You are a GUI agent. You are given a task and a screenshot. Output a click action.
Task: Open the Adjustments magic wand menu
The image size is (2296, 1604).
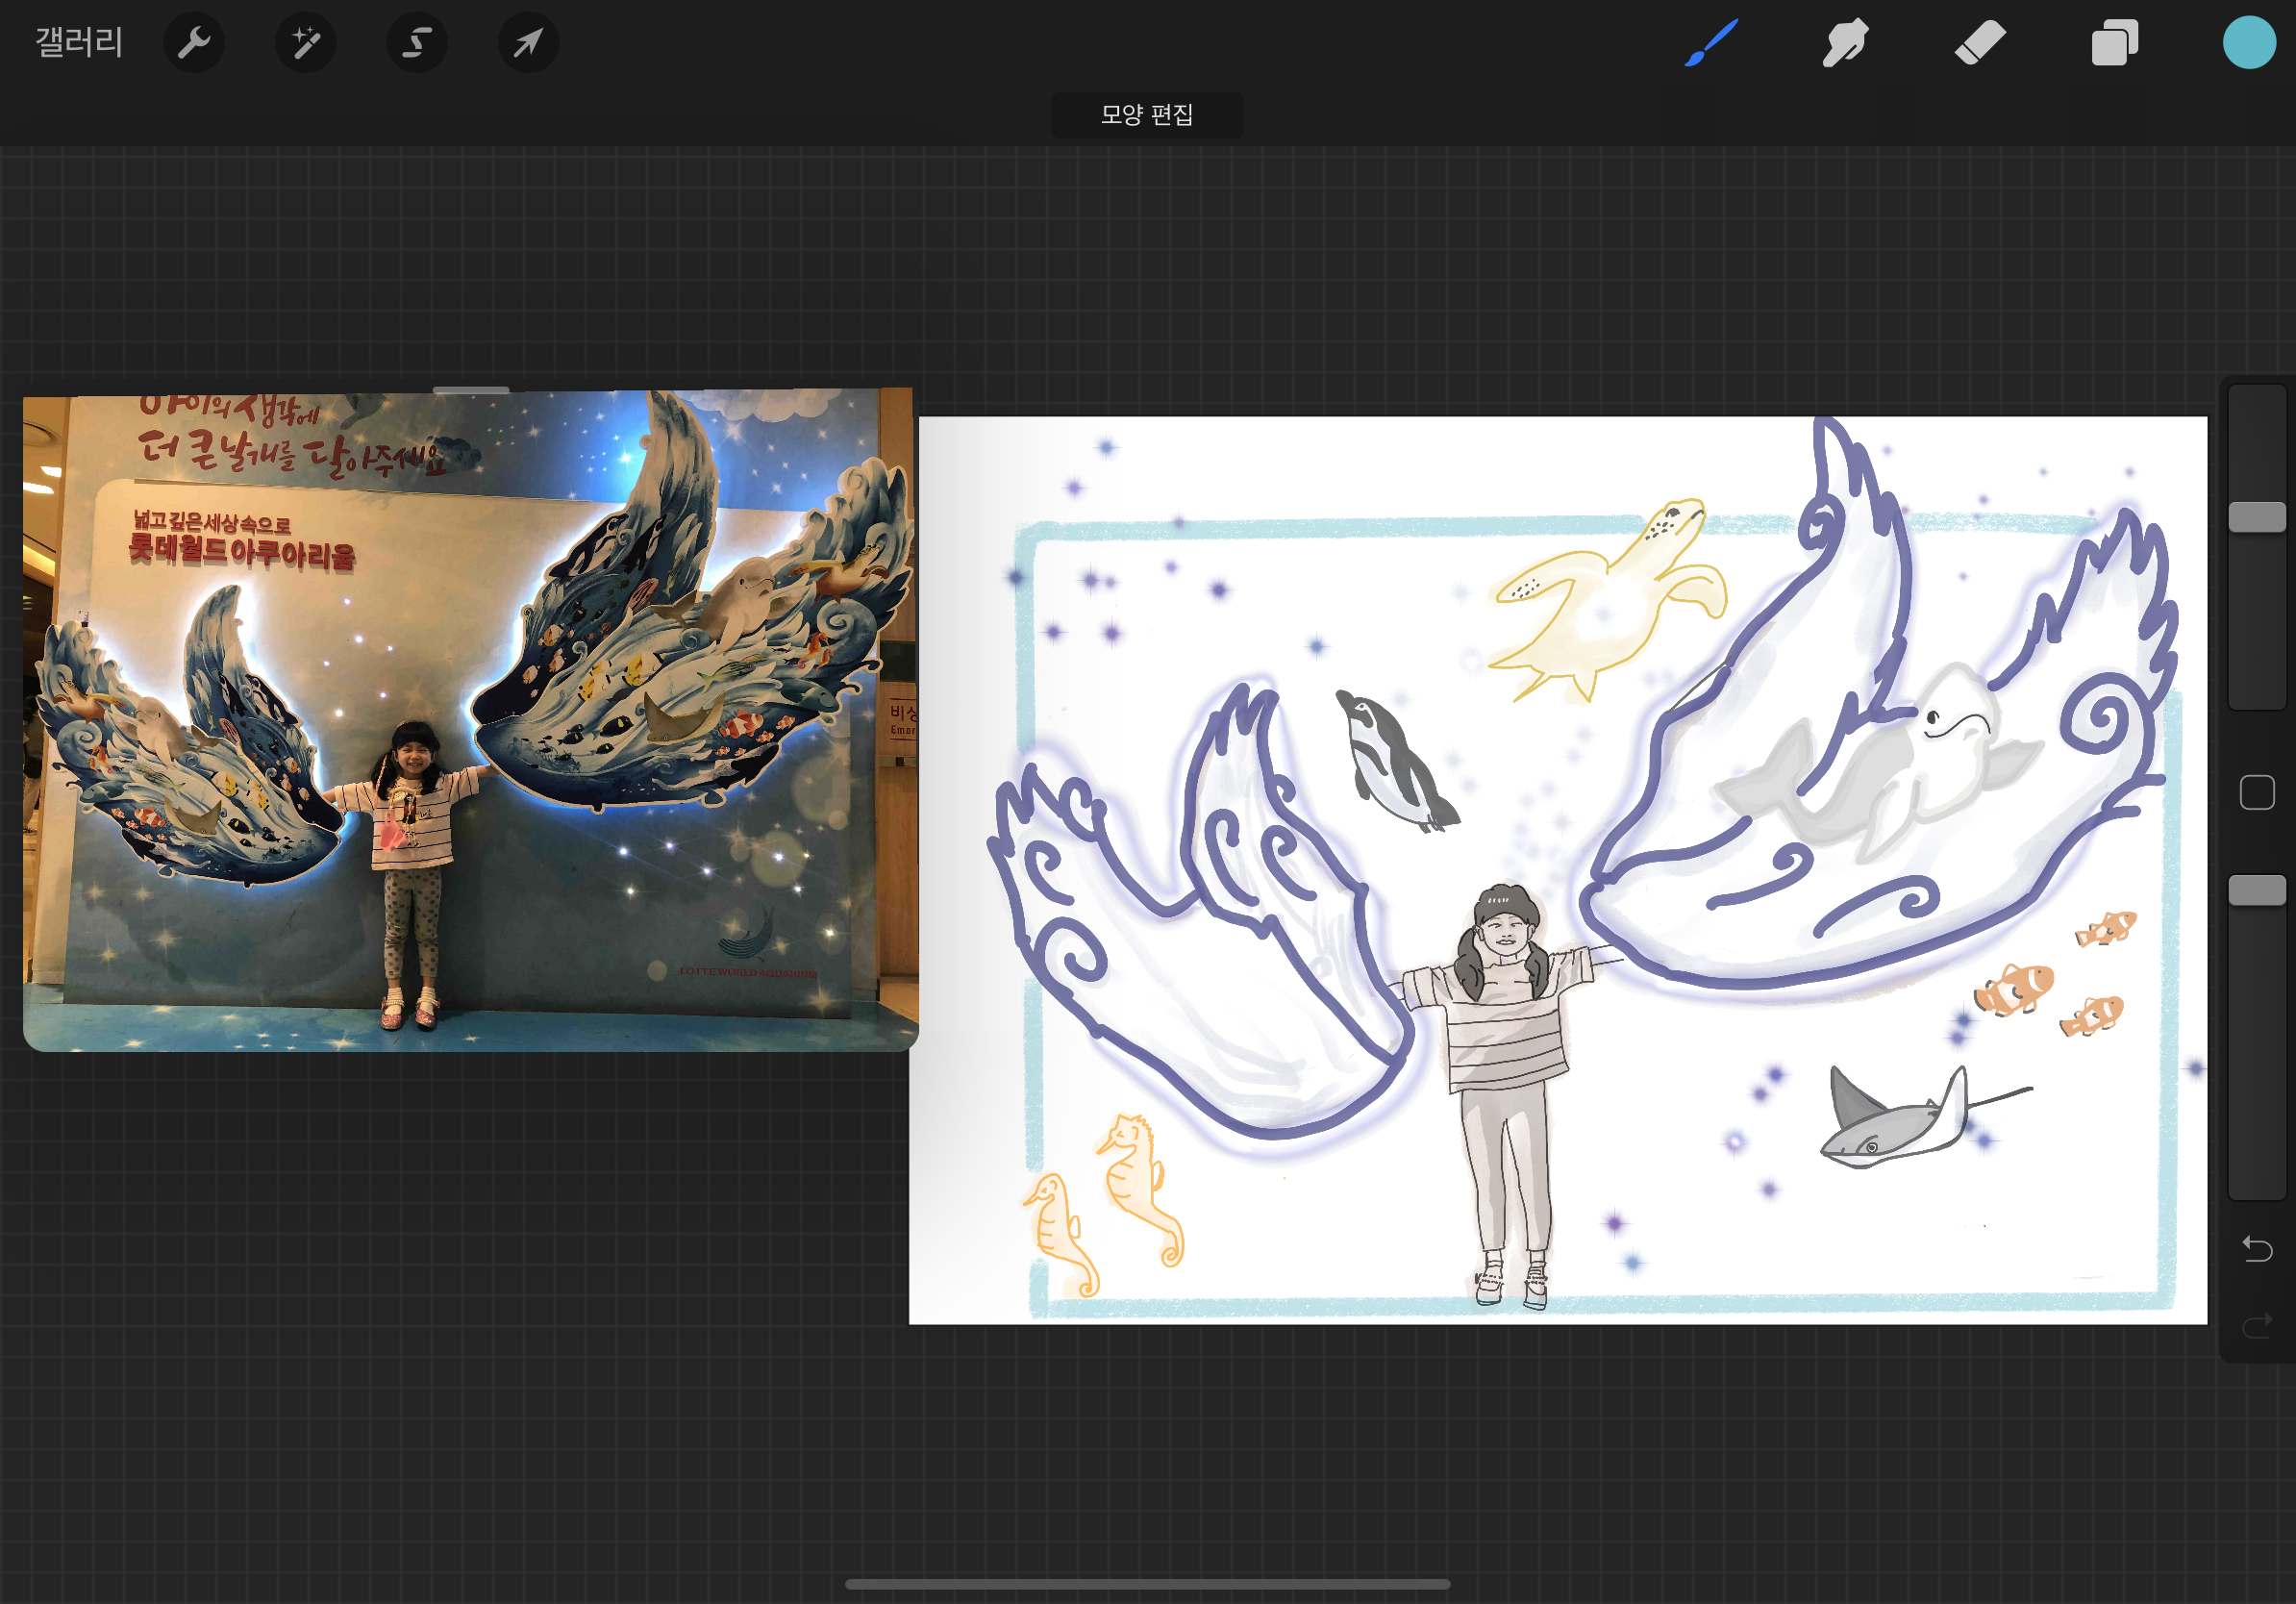pos(306,43)
